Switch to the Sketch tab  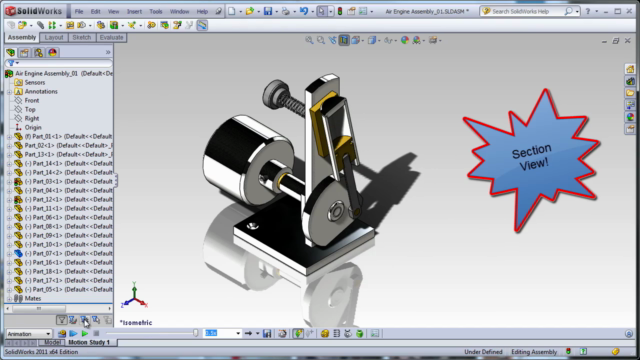[82, 38]
